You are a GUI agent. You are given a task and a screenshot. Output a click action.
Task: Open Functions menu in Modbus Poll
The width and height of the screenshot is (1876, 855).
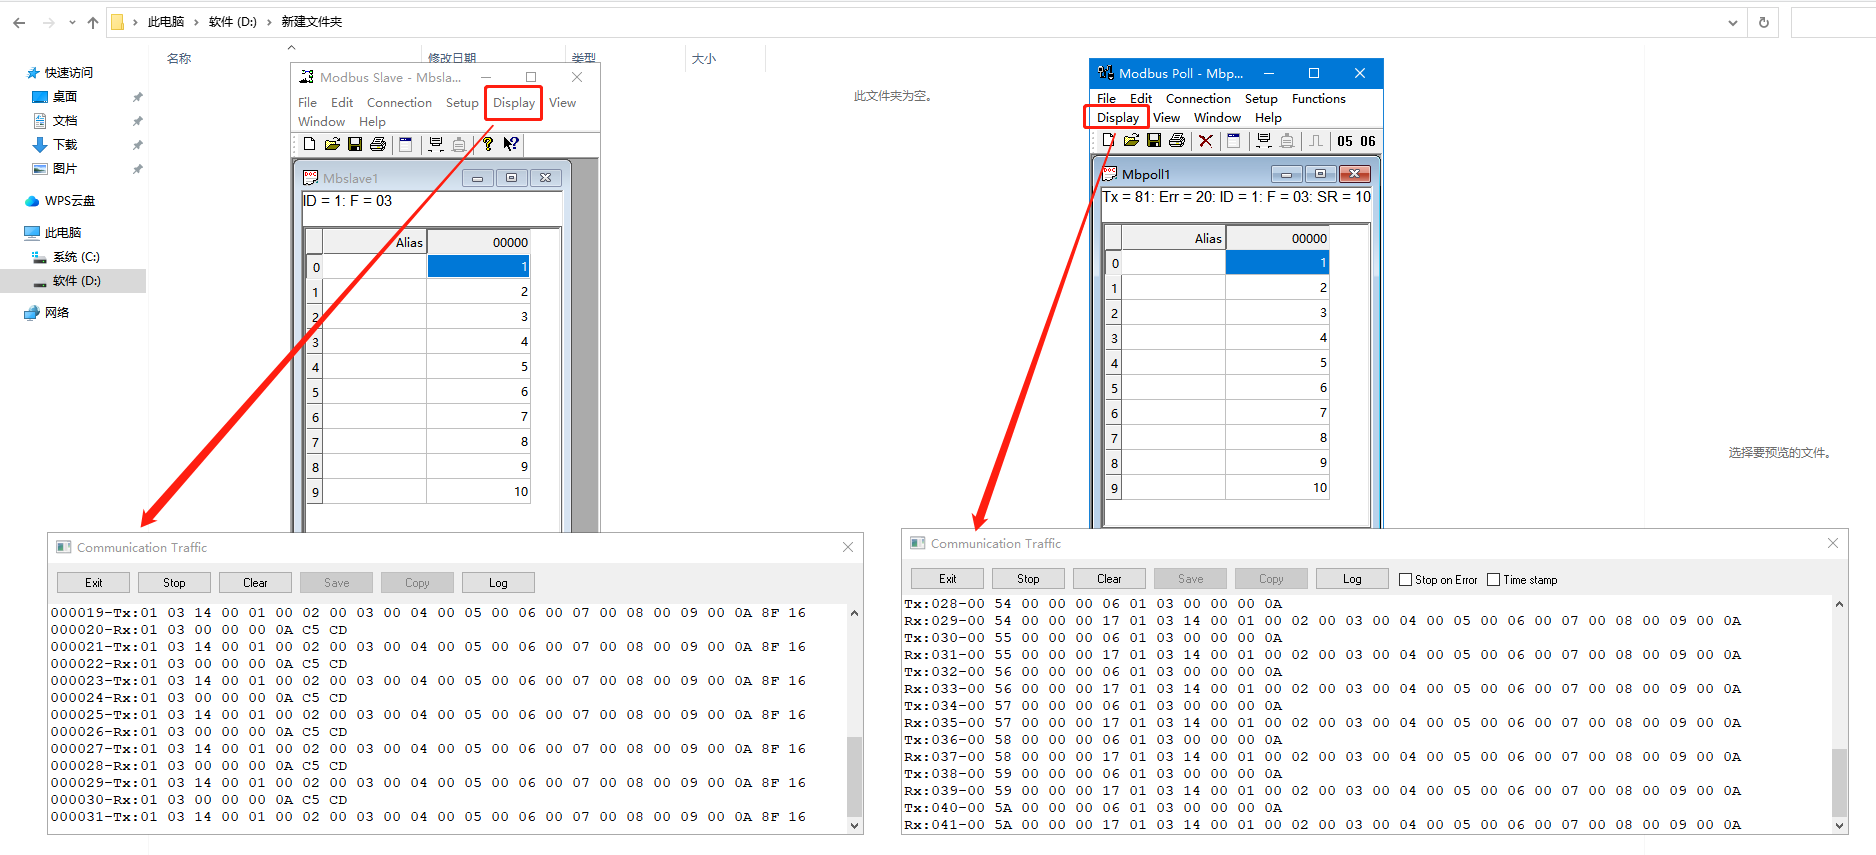coord(1318,99)
